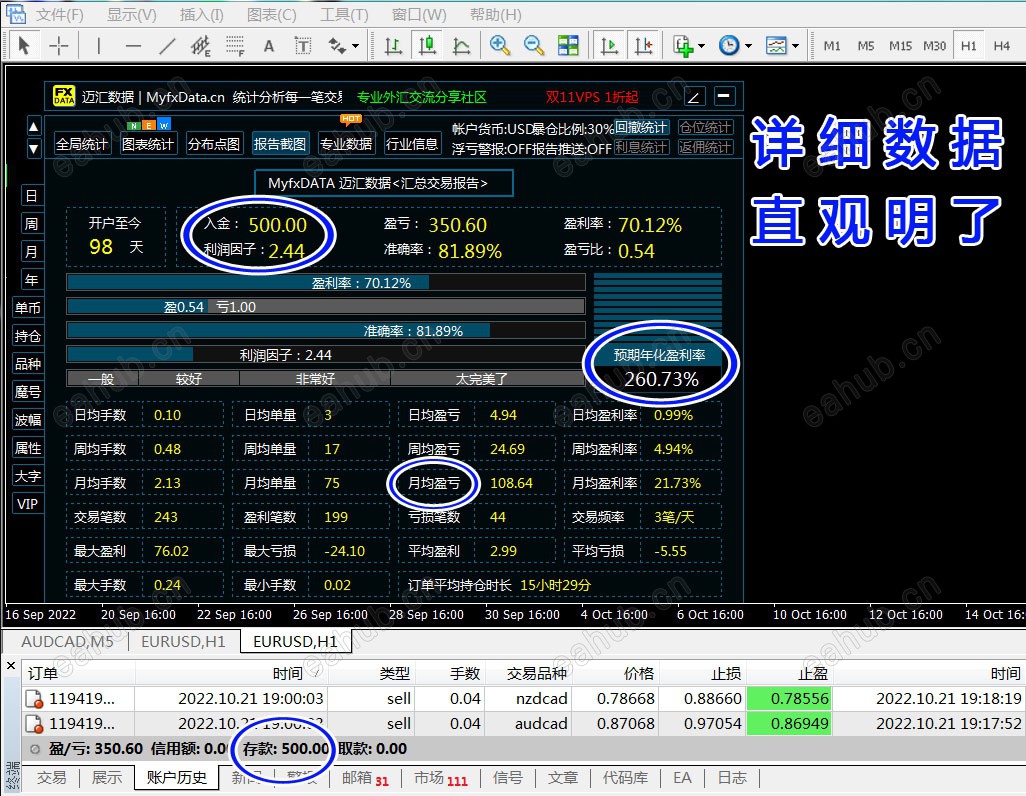Zoom out of the chart
Screen dimensions: 1026x796
(534, 46)
